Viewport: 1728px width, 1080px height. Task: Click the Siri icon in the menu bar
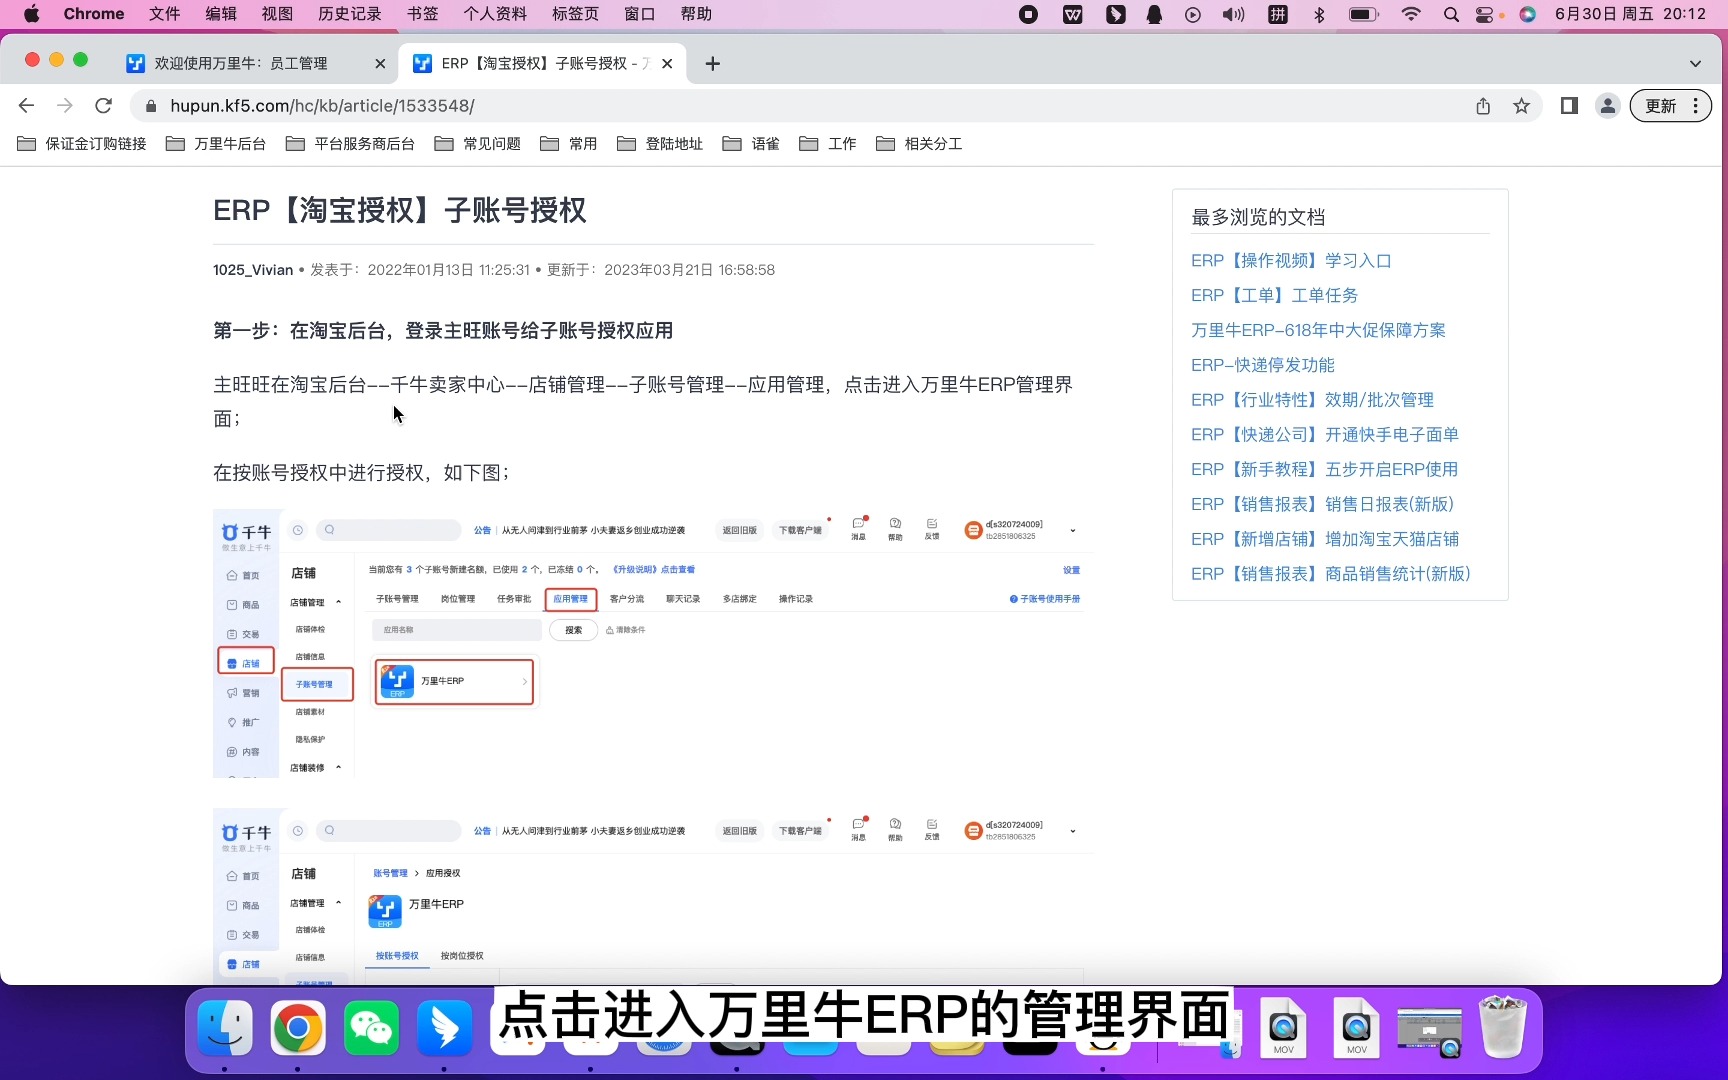[x=1527, y=14]
